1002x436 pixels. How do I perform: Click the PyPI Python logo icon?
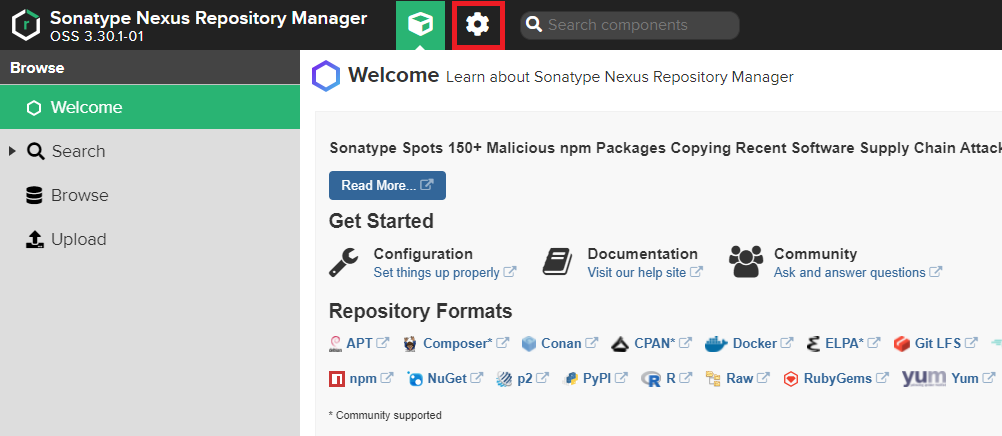tap(571, 379)
